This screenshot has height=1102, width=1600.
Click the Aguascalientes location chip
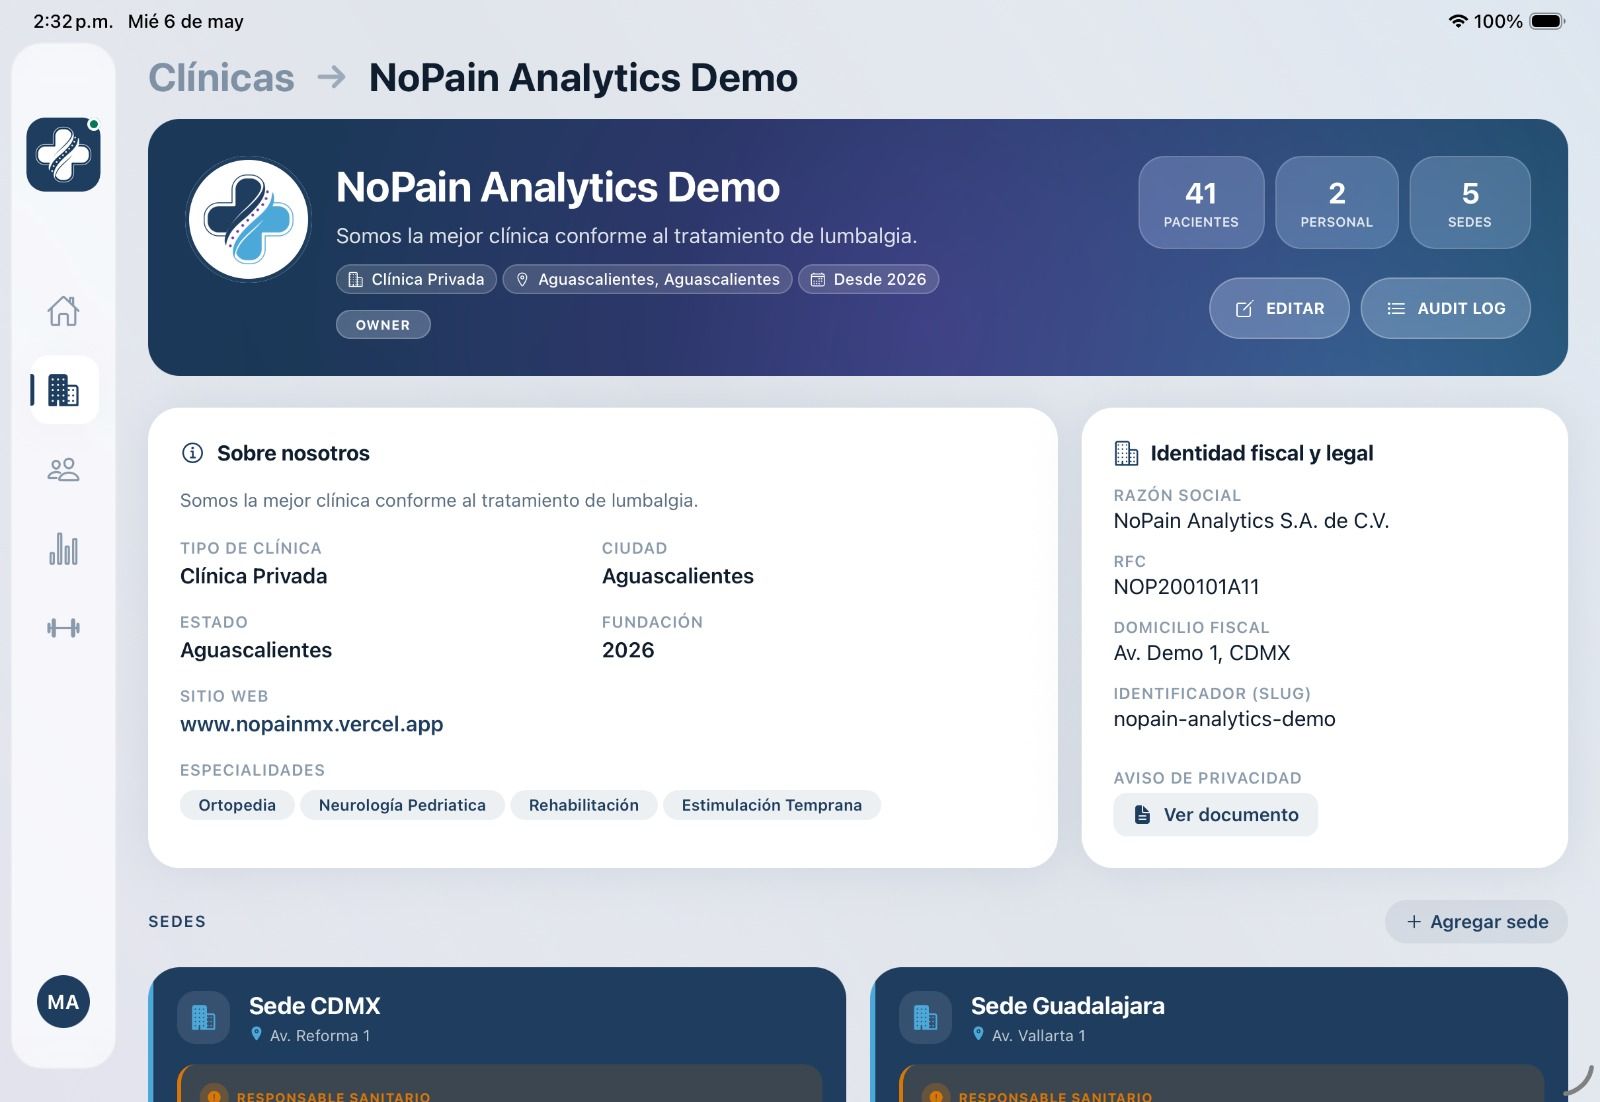point(647,279)
